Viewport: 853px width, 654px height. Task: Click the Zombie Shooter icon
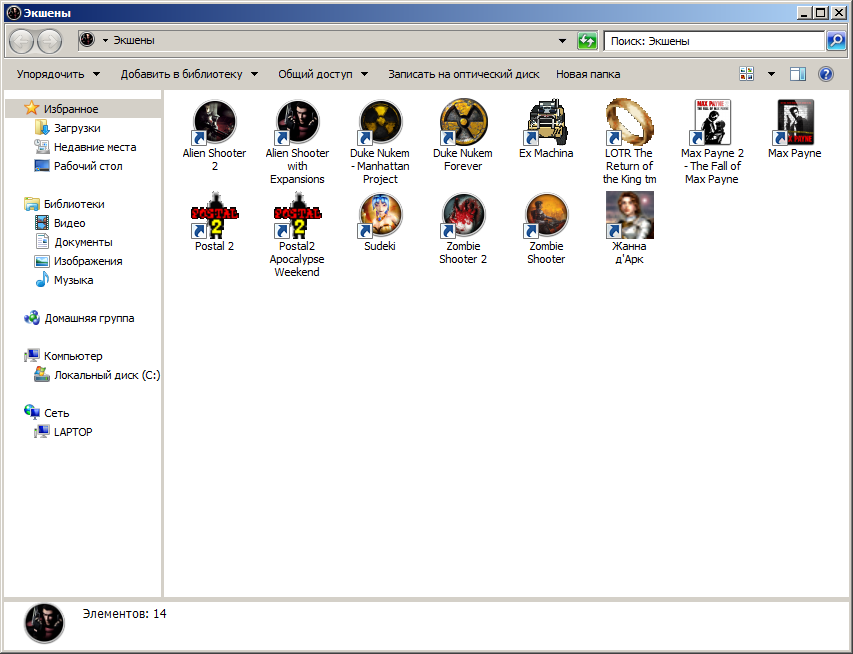point(546,215)
